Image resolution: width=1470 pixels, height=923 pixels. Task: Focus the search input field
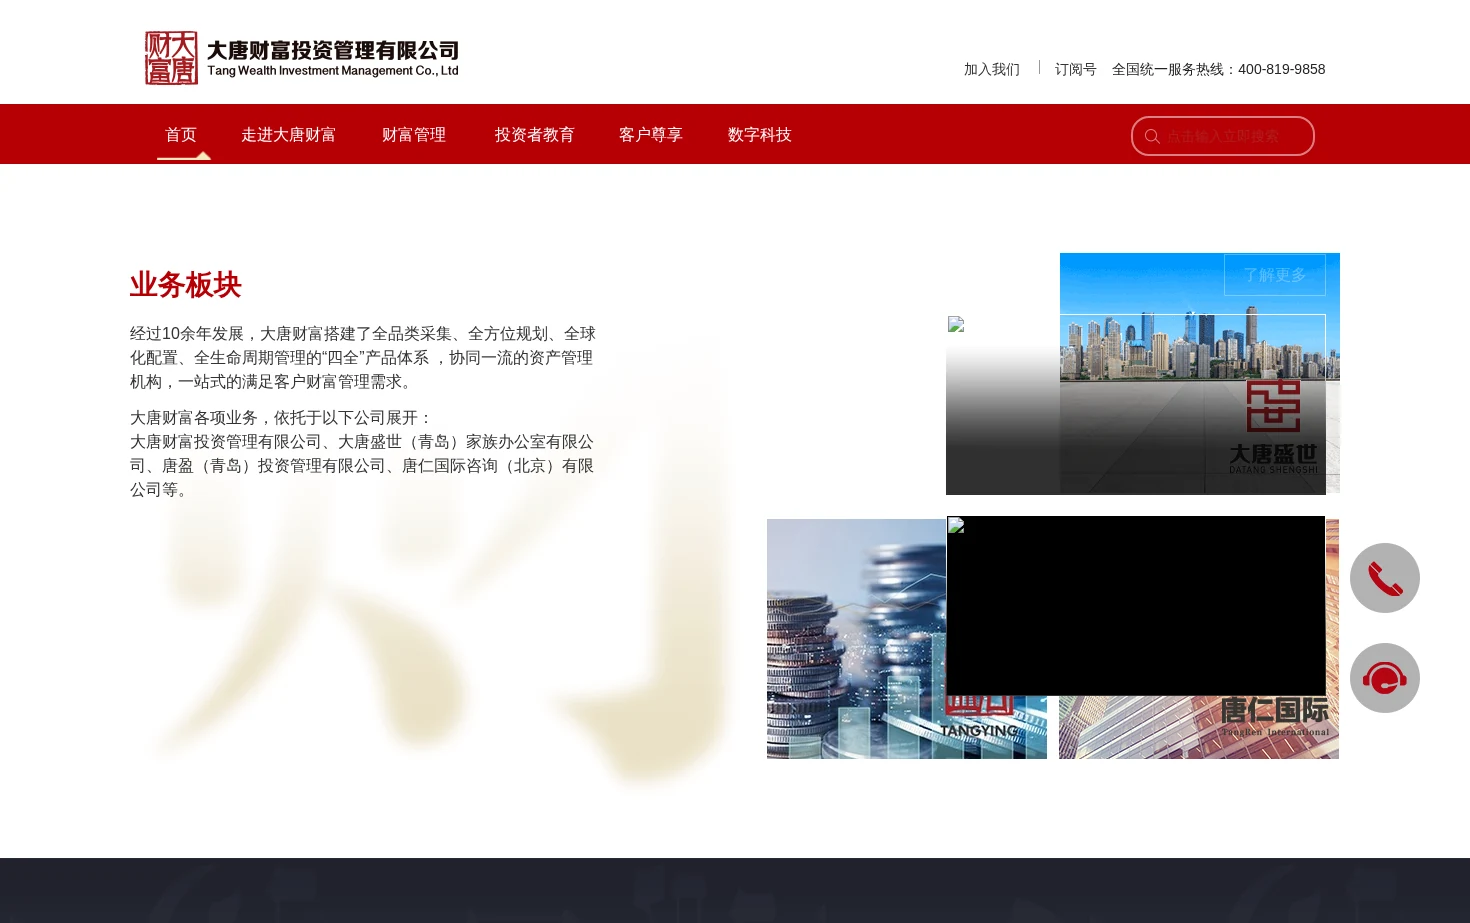click(1223, 136)
